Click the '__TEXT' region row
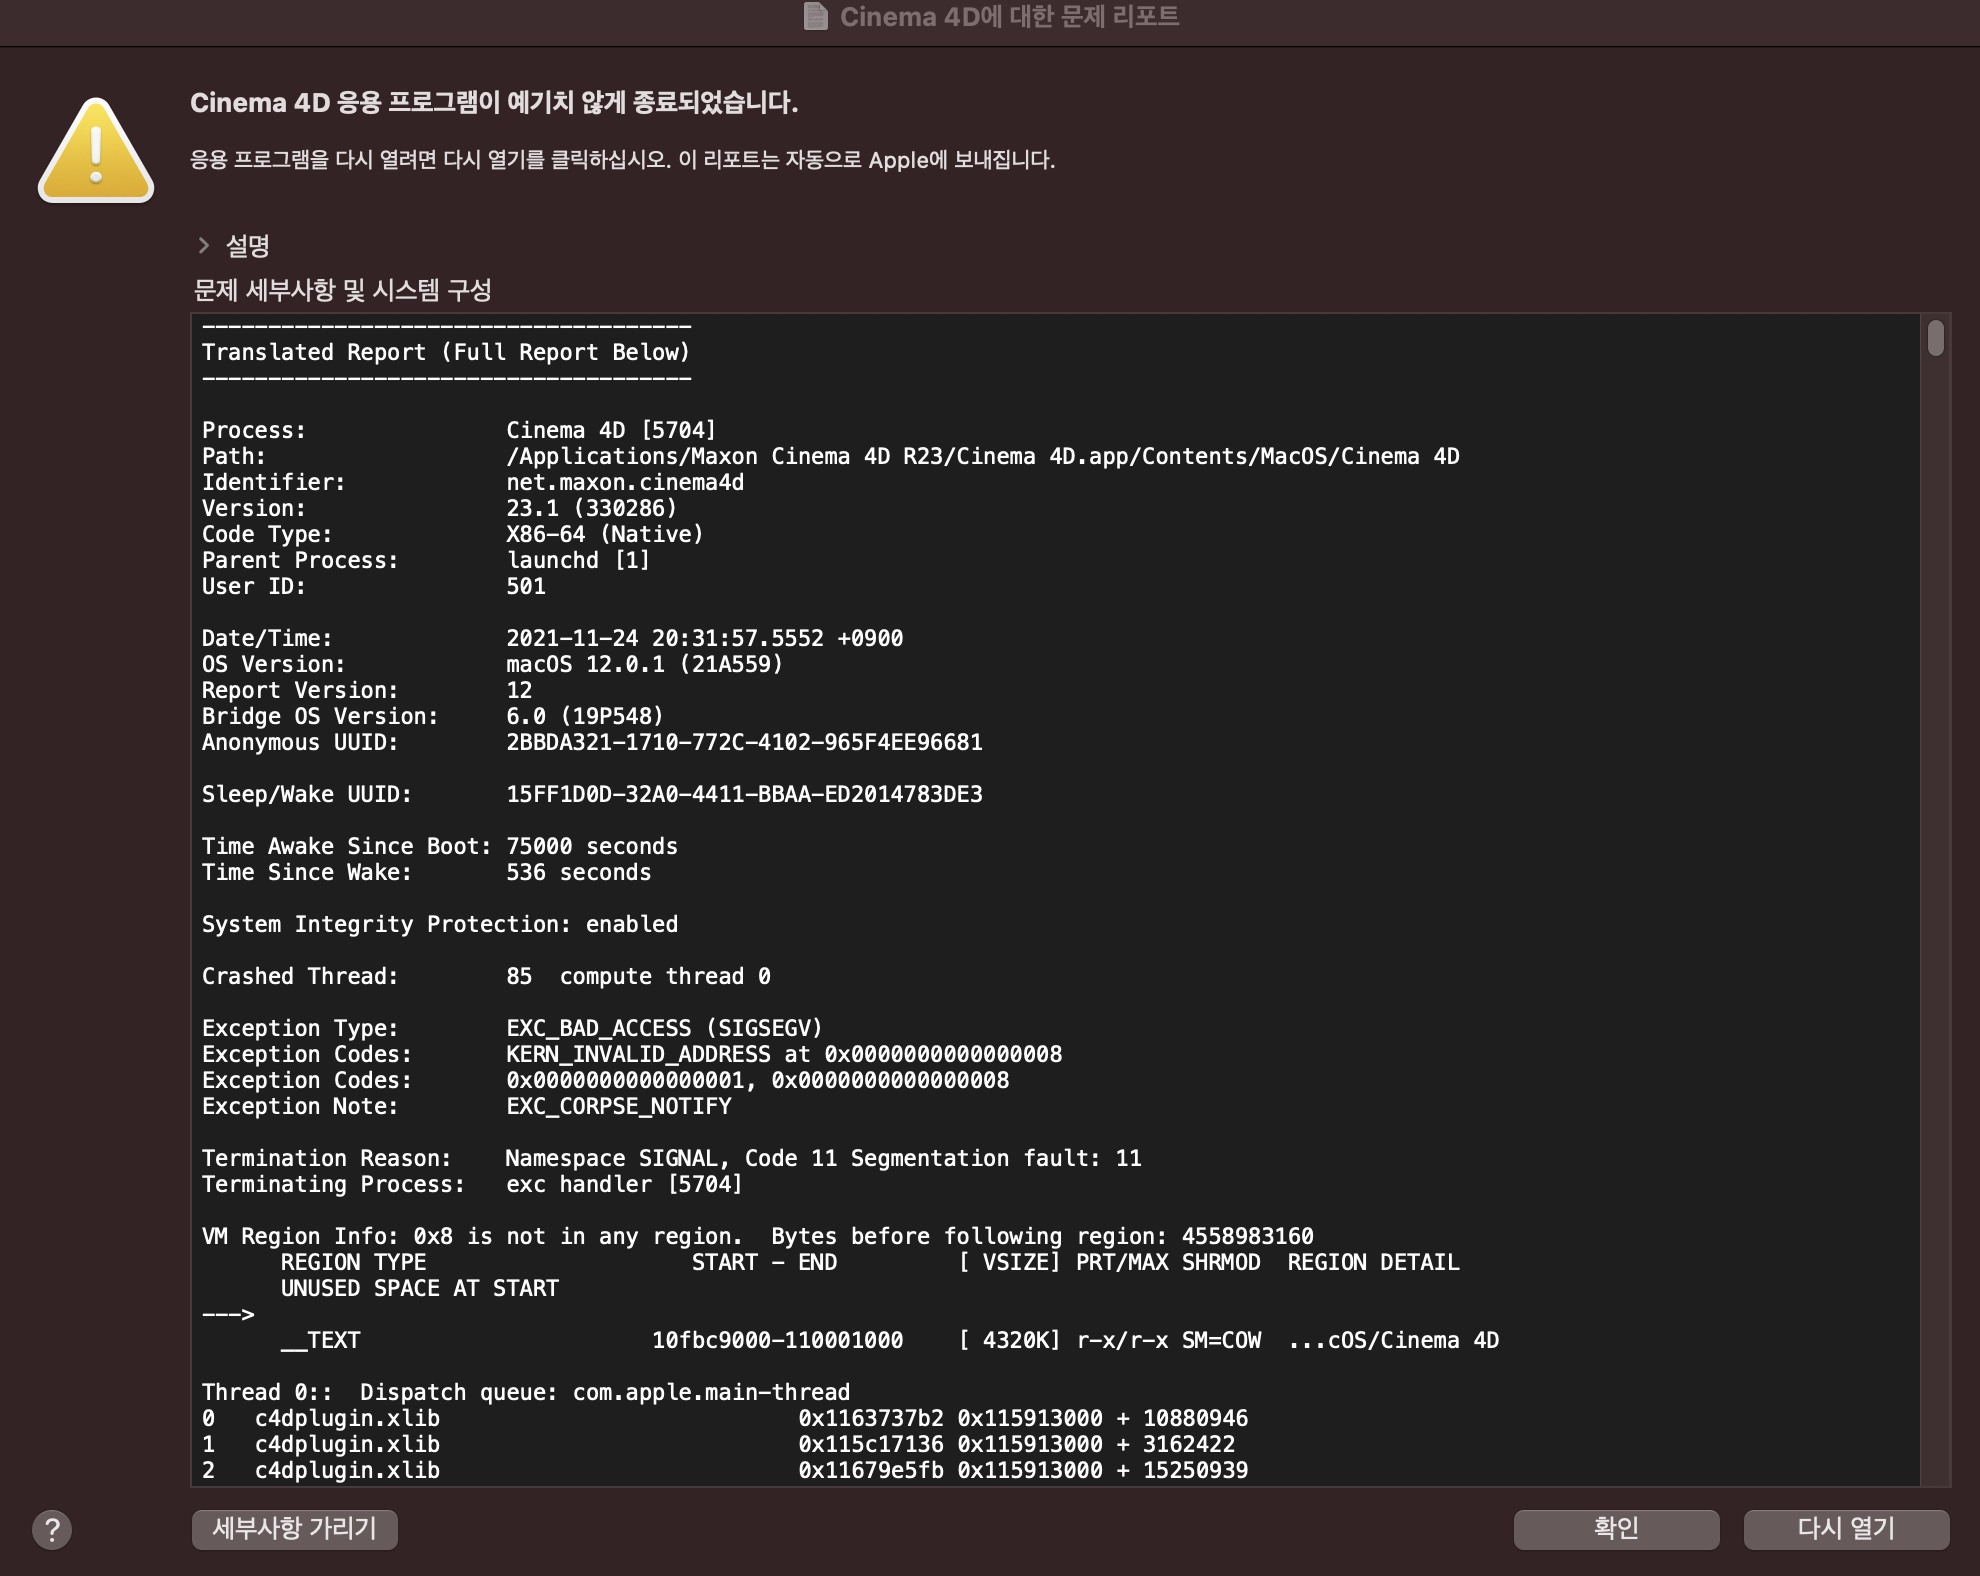 click(x=890, y=1340)
